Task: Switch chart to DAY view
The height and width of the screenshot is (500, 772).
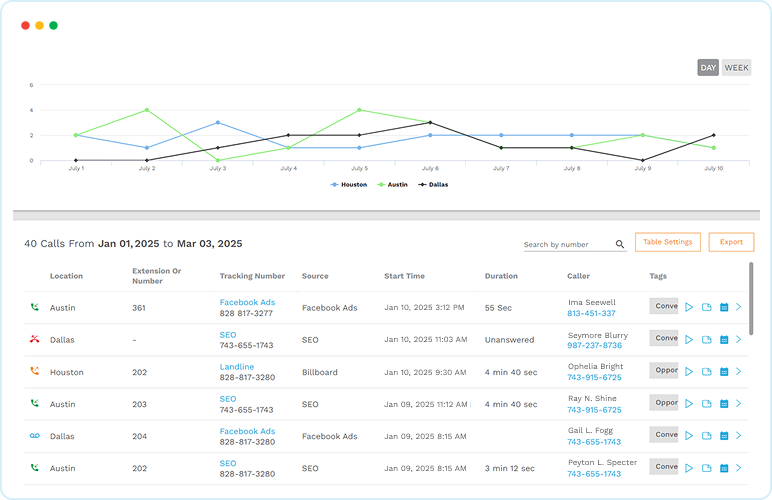Action: click(x=708, y=67)
